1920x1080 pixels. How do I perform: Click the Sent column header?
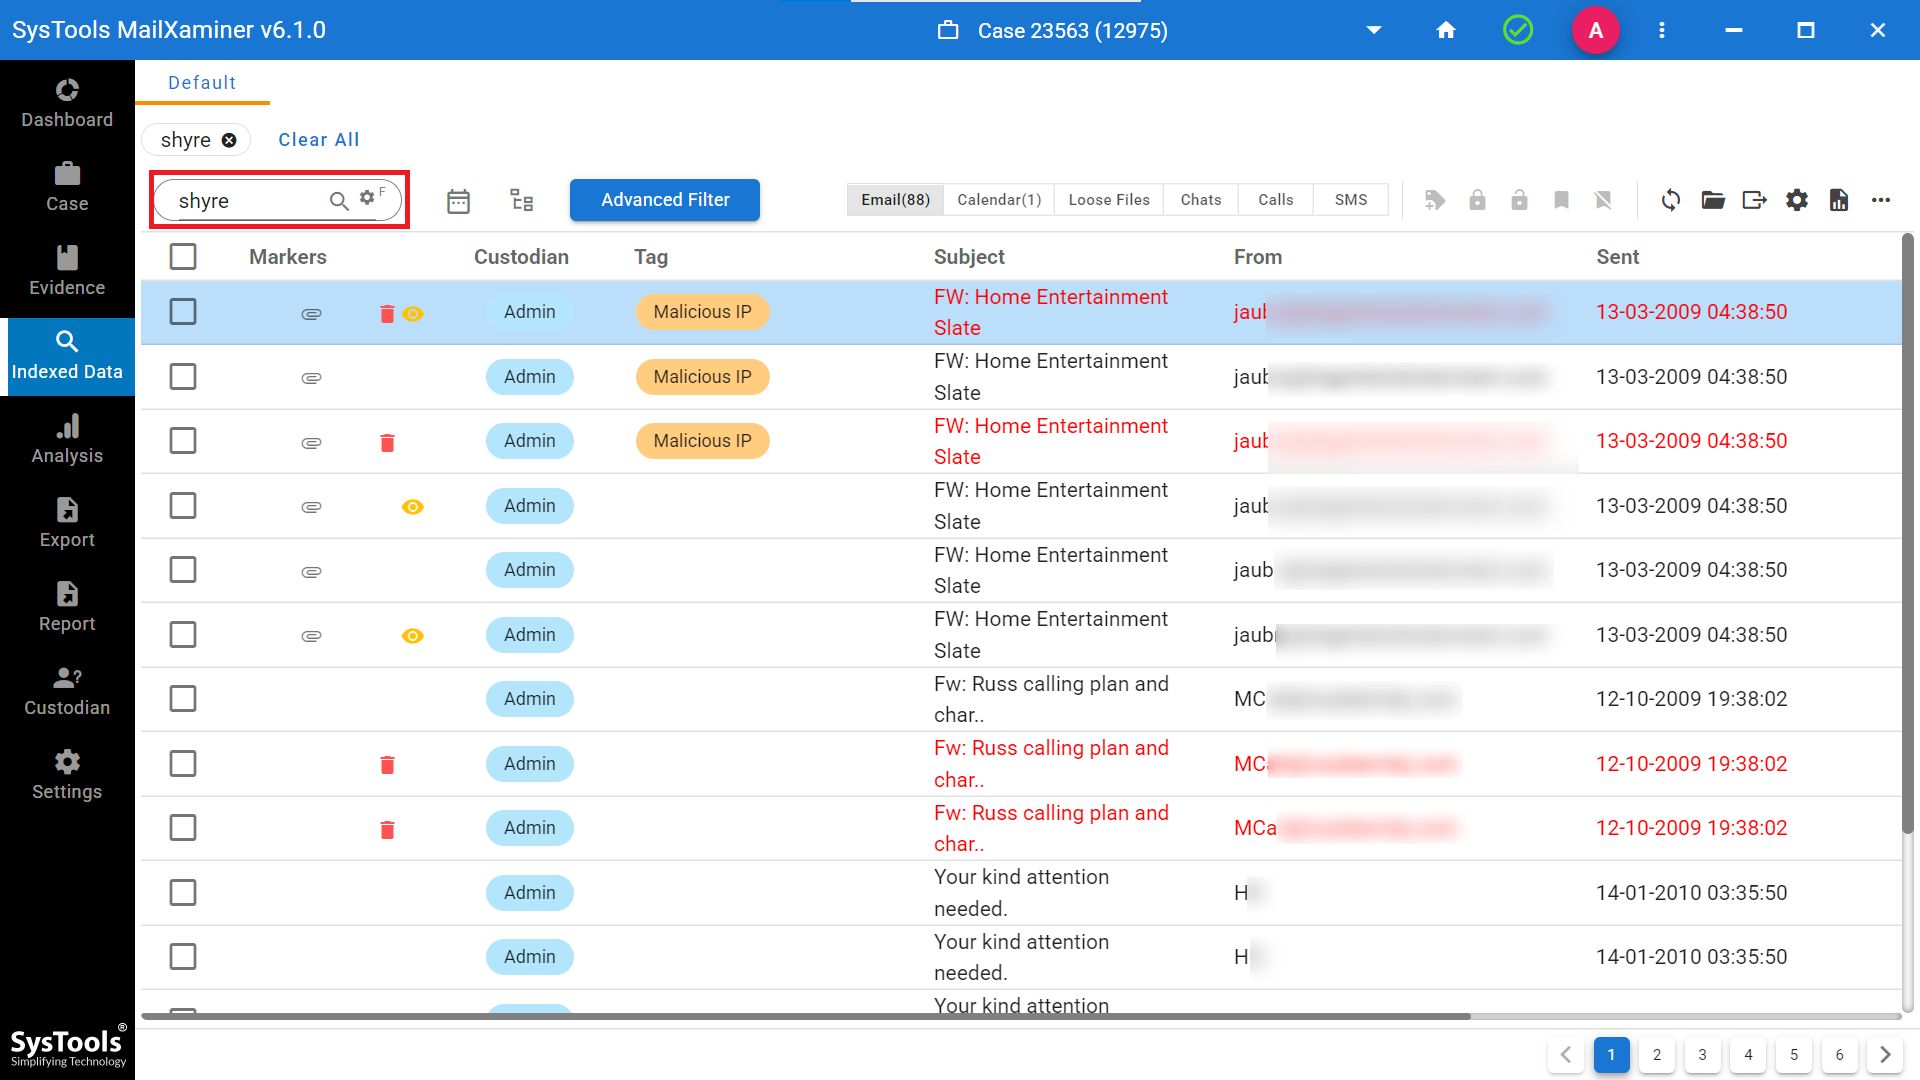click(x=1617, y=257)
